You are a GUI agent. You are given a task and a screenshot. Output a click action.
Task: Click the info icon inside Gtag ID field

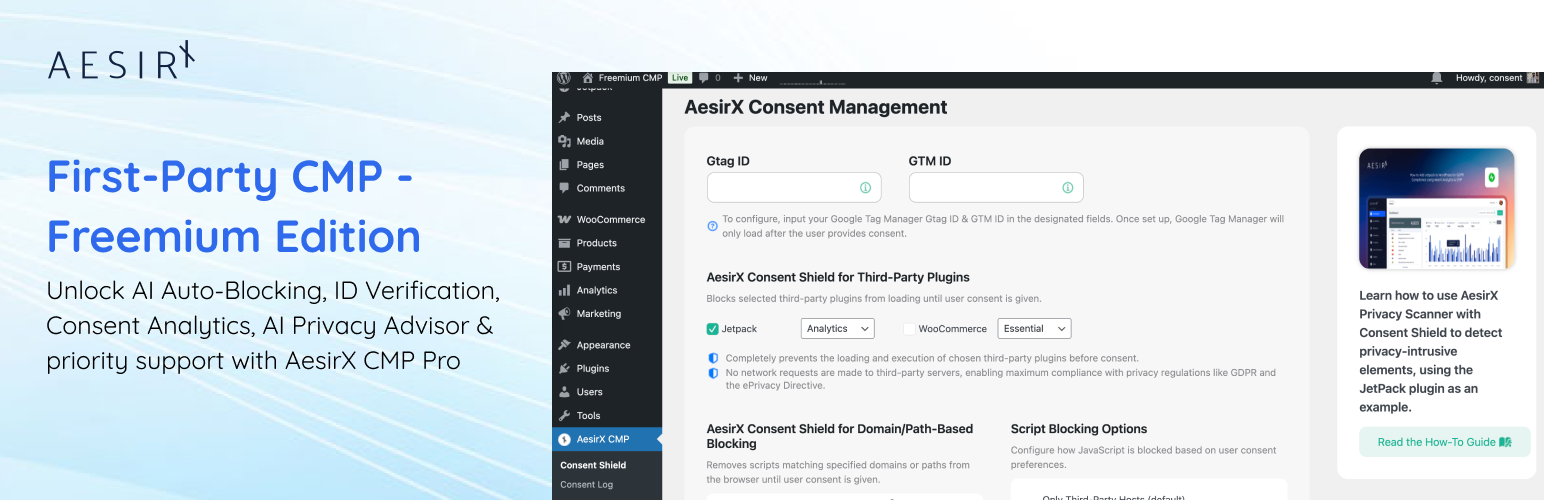(x=865, y=188)
